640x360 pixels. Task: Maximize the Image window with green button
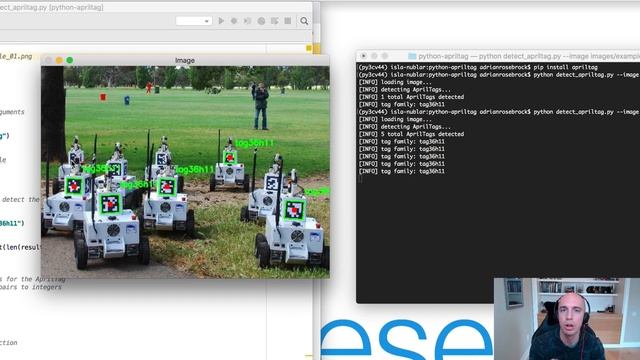click(70, 60)
